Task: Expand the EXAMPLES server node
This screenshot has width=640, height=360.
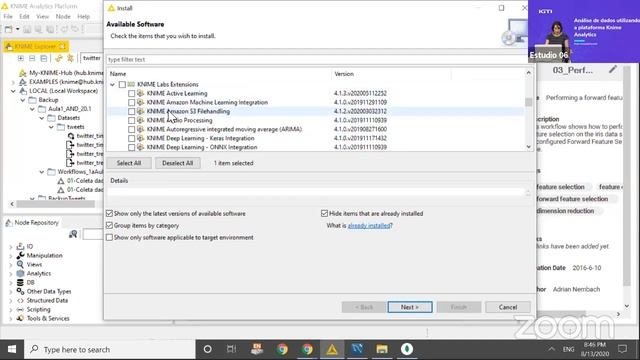Action: pyautogui.click(x=13, y=82)
